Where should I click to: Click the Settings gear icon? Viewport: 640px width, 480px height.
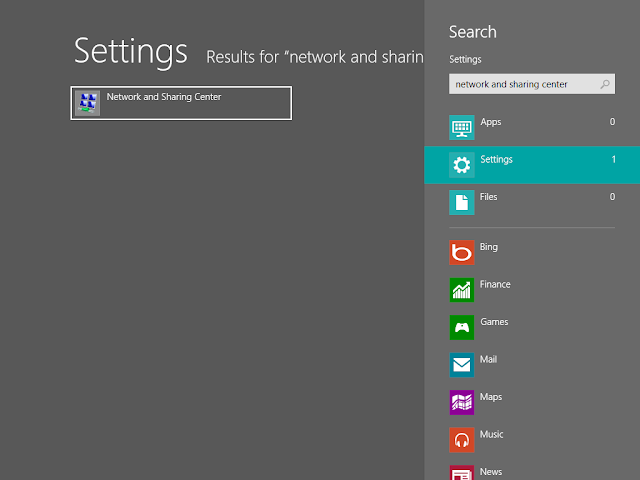[462, 165]
